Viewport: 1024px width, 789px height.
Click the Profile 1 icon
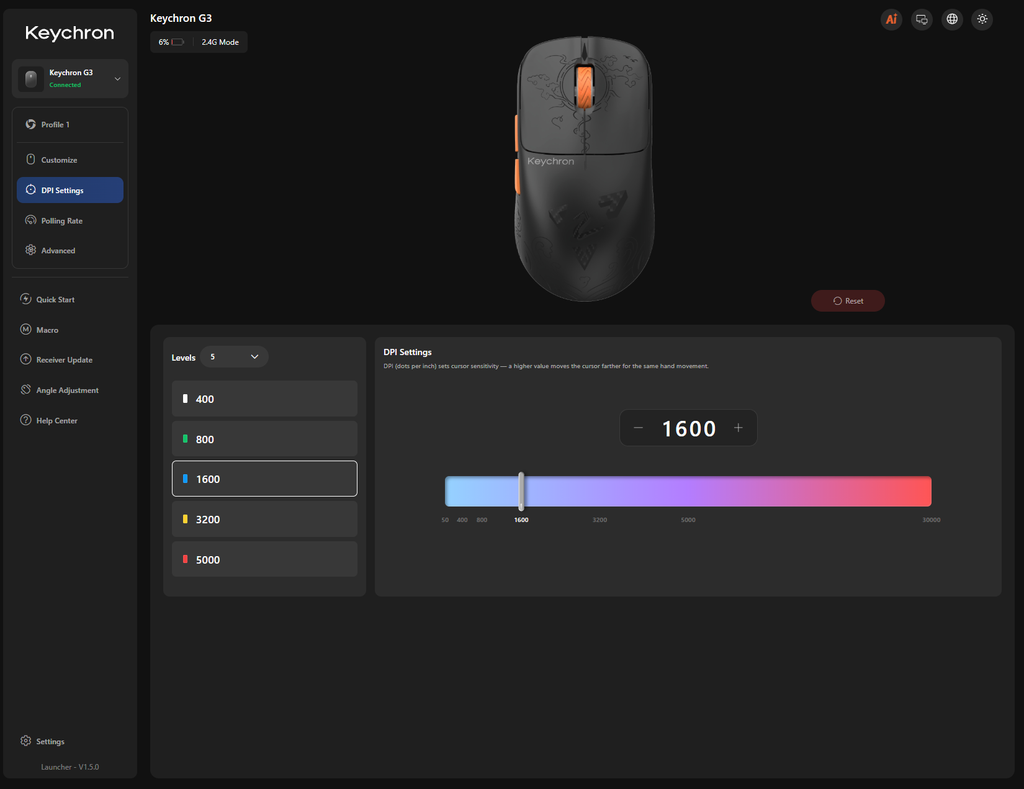(x=31, y=124)
